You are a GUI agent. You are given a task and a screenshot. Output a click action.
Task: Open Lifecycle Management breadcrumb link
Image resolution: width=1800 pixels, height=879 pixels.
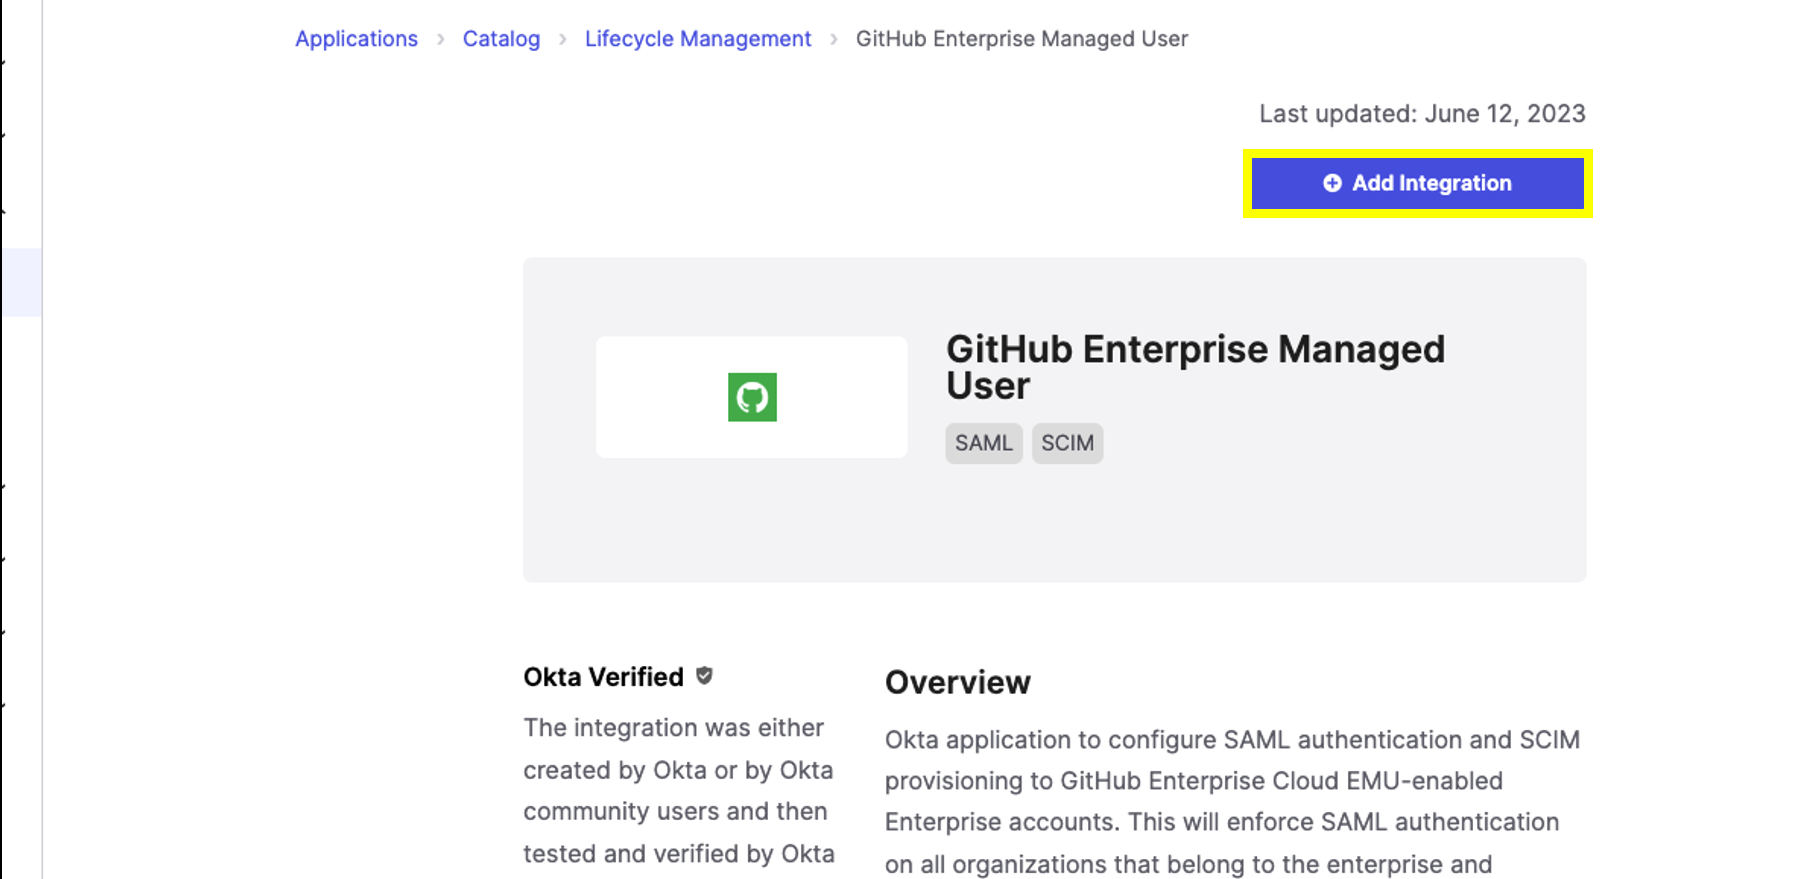pos(698,39)
